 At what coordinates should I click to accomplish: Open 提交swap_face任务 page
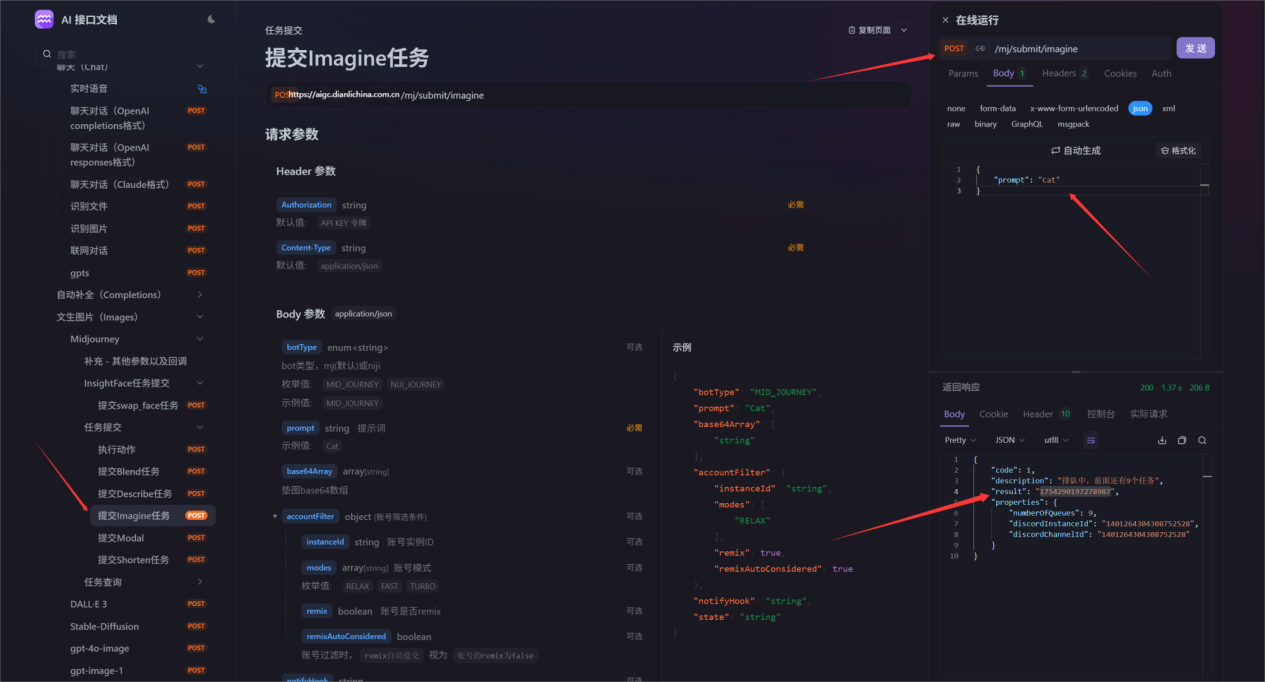138,405
